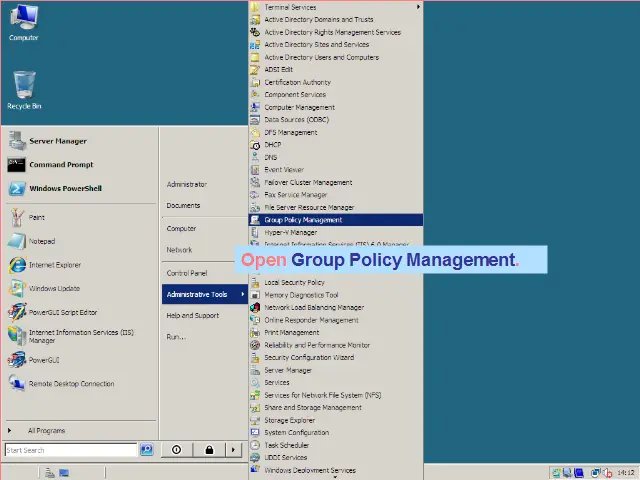Screen dimensions: 640x480
Task: Click the Start Search magnifier button
Action: 147,450
